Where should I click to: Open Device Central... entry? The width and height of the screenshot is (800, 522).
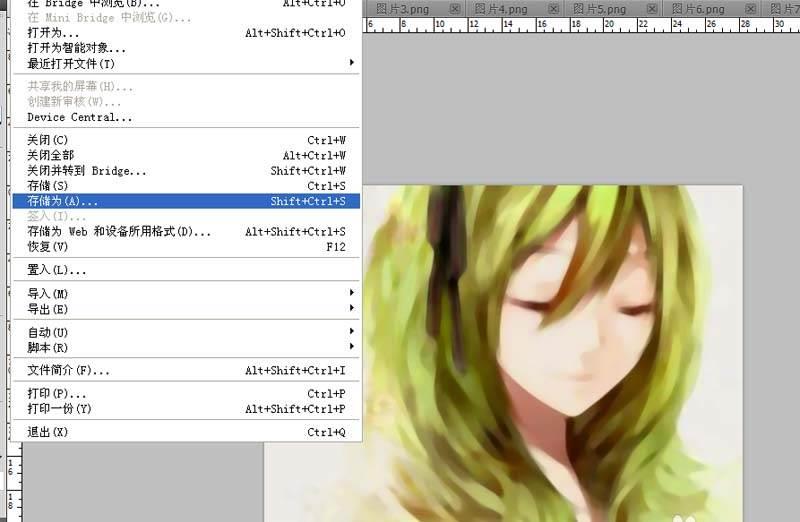point(186,117)
